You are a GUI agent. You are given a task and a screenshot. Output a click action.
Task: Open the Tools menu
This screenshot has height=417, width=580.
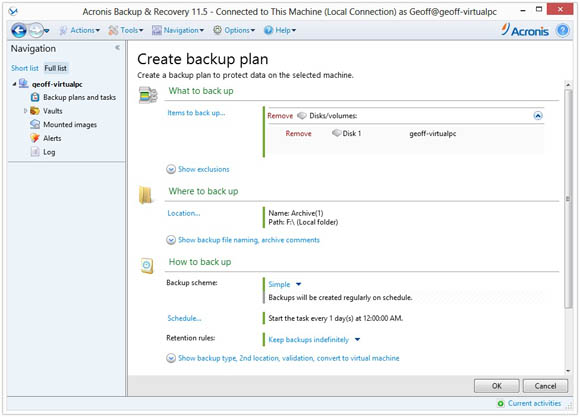point(132,30)
